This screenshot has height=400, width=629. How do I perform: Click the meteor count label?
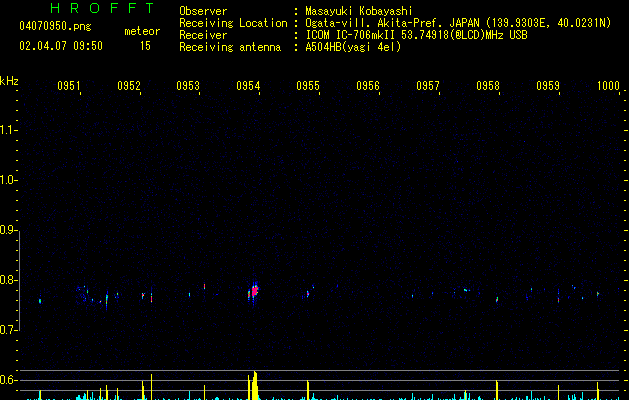pyautogui.click(x=142, y=31)
